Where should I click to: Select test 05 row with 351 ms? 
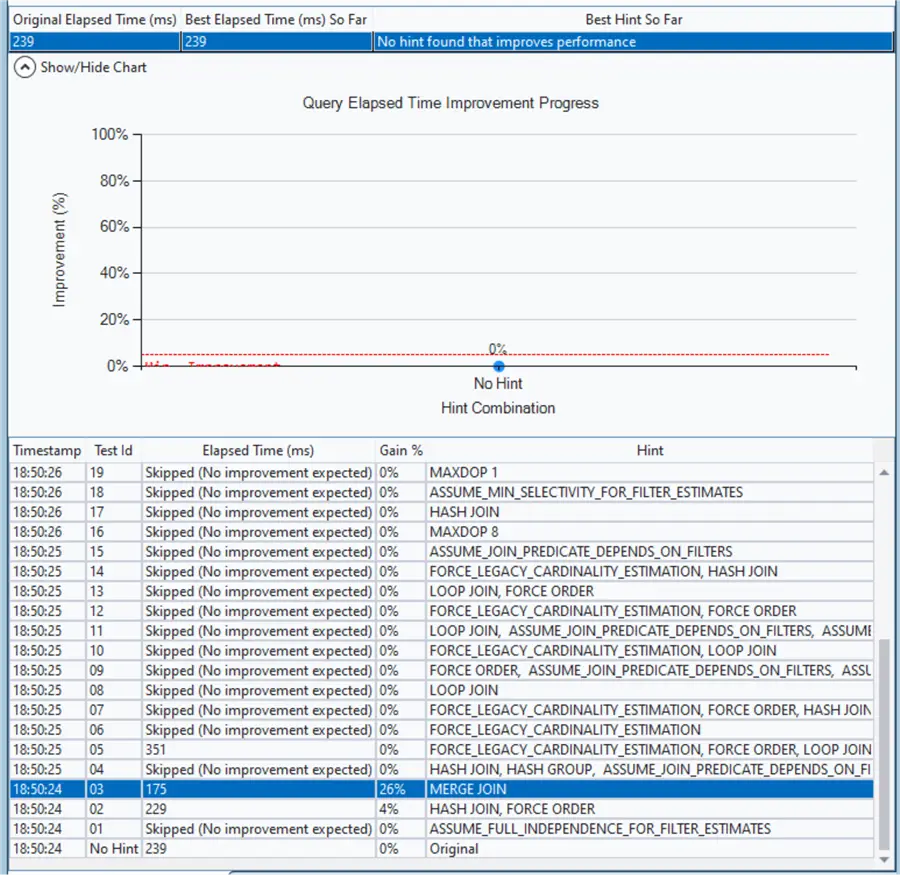tap(441, 749)
